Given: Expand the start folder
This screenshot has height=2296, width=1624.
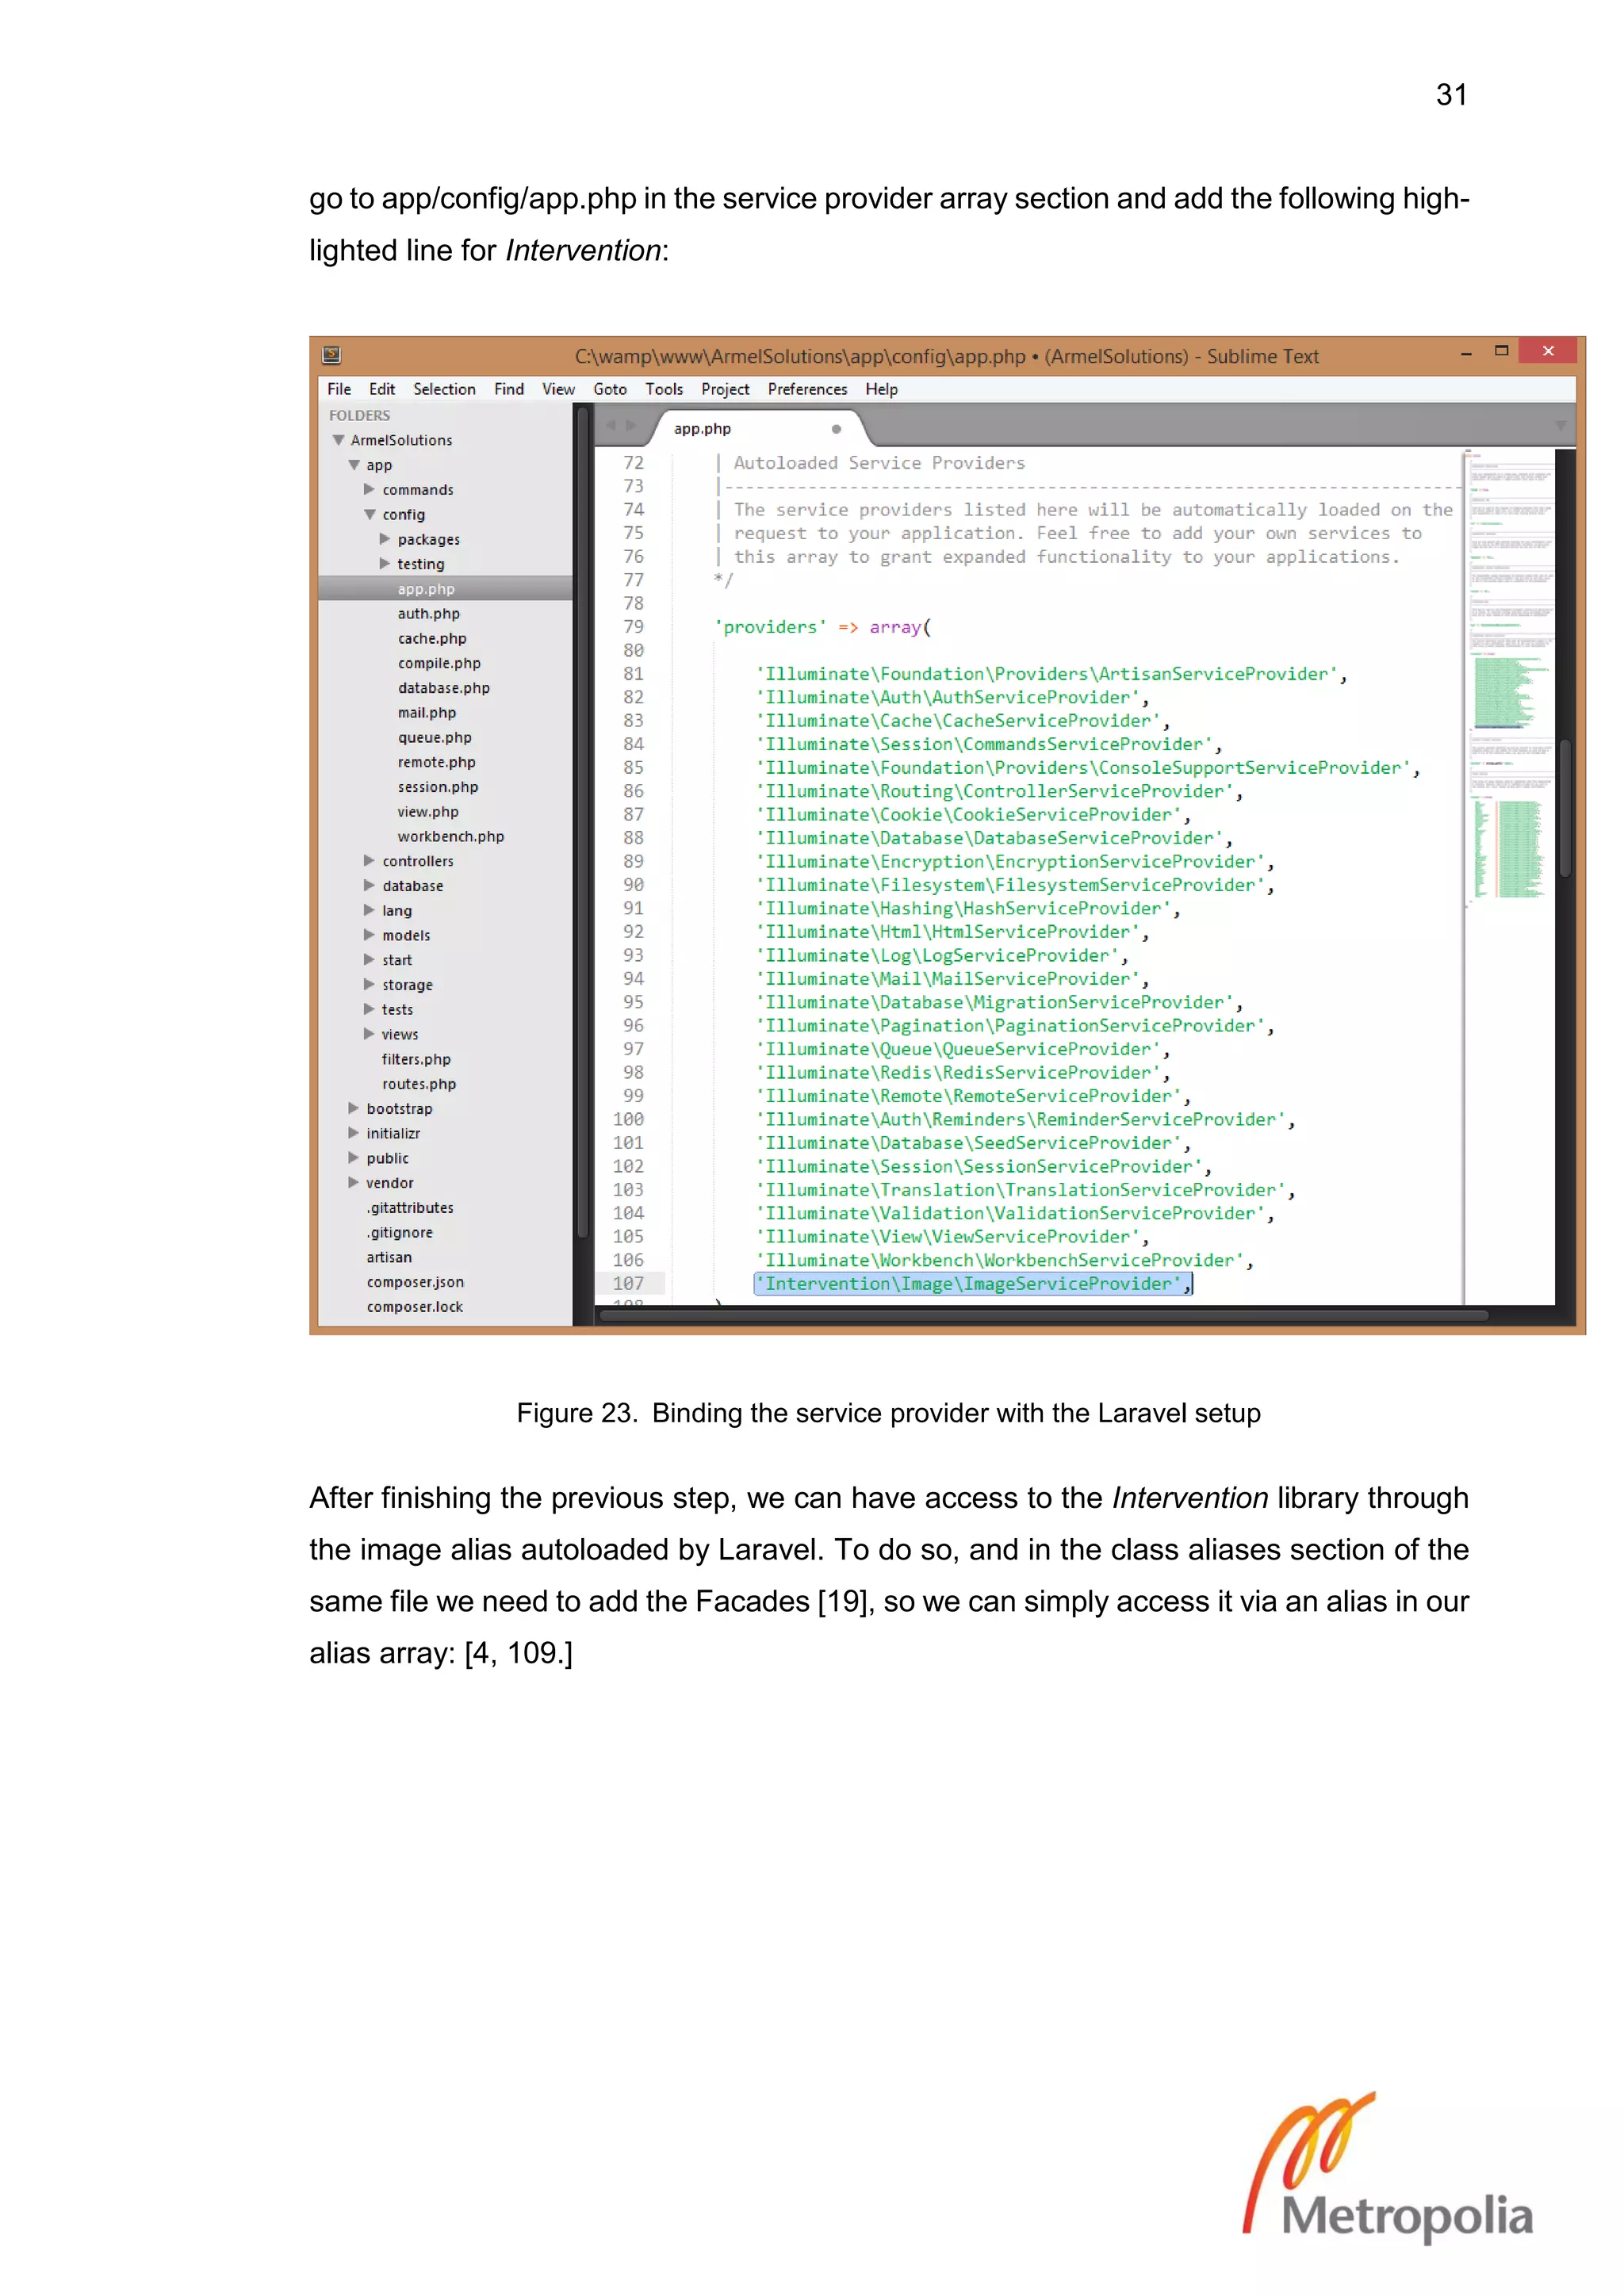Looking at the screenshot, I should click(x=369, y=960).
